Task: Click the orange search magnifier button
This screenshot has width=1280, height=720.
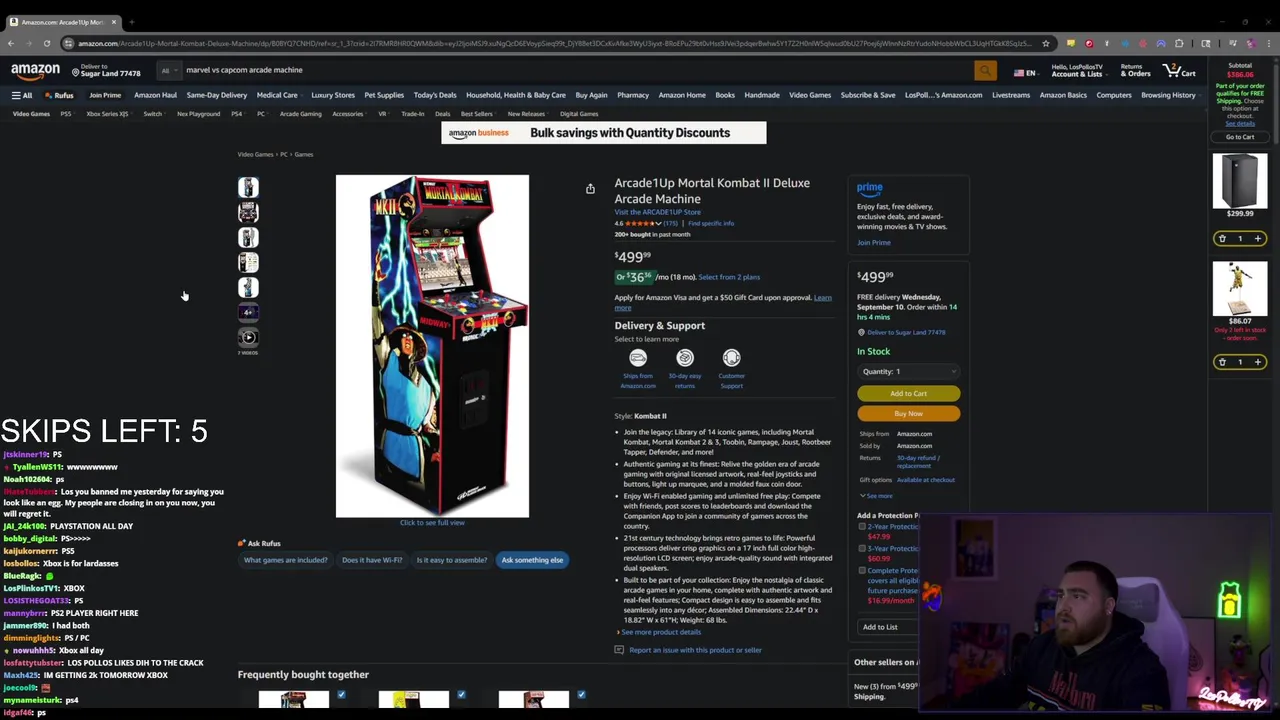Action: [985, 70]
